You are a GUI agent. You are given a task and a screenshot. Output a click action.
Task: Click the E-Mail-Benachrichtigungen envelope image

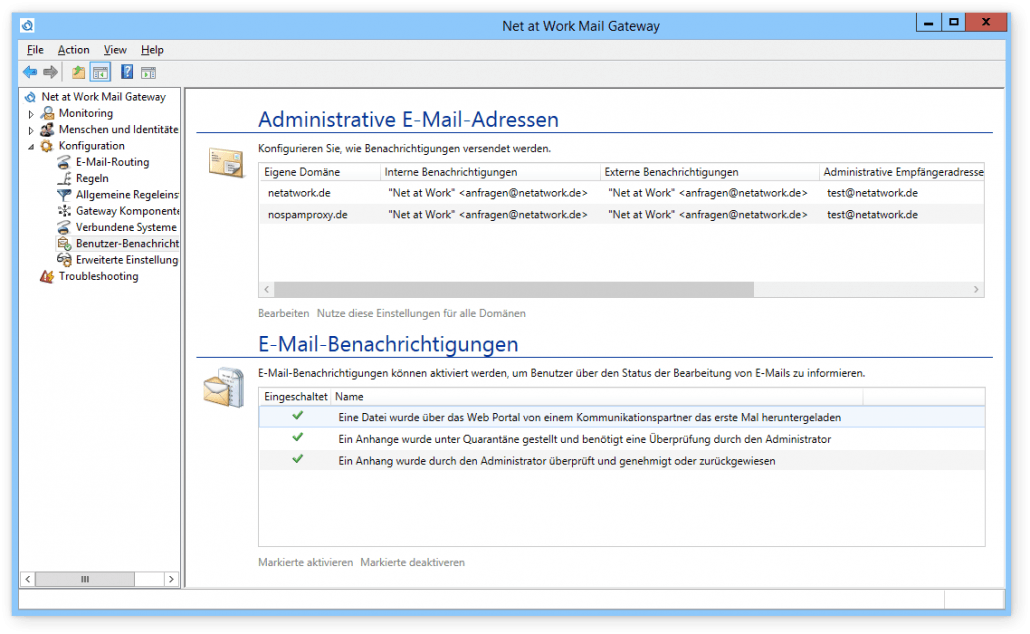point(224,388)
